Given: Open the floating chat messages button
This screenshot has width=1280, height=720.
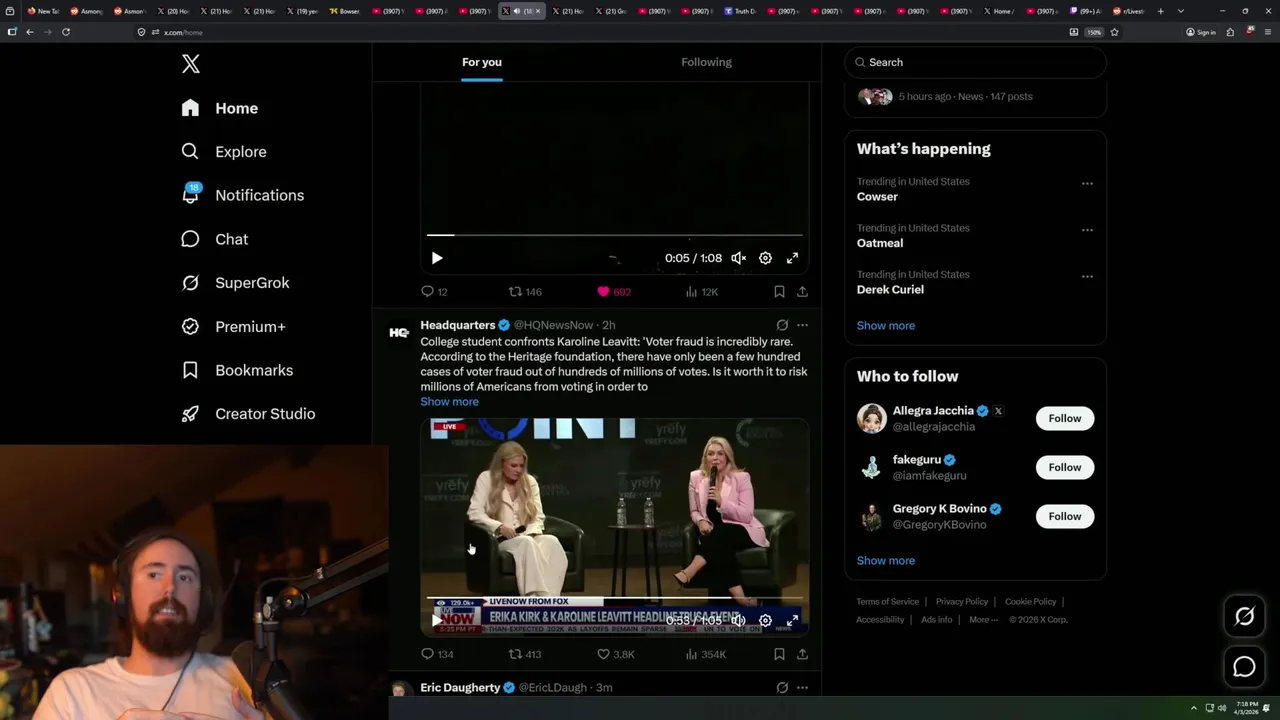Looking at the screenshot, I should pyautogui.click(x=1244, y=667).
